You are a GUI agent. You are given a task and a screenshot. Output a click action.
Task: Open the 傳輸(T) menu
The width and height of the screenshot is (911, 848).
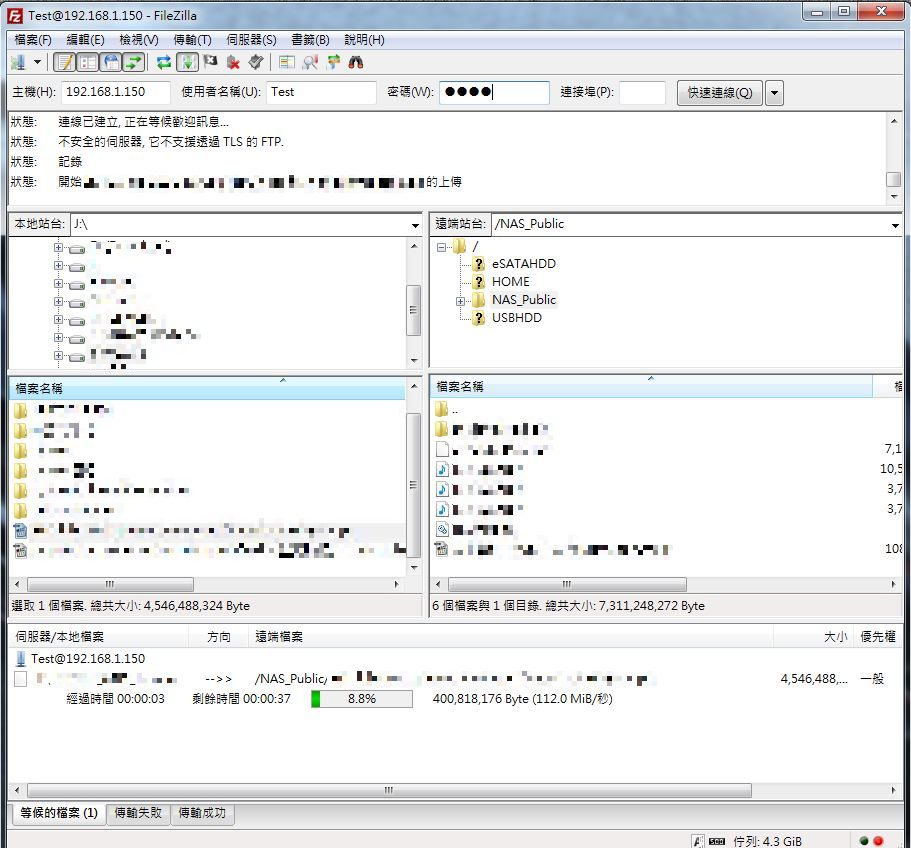tap(192, 39)
